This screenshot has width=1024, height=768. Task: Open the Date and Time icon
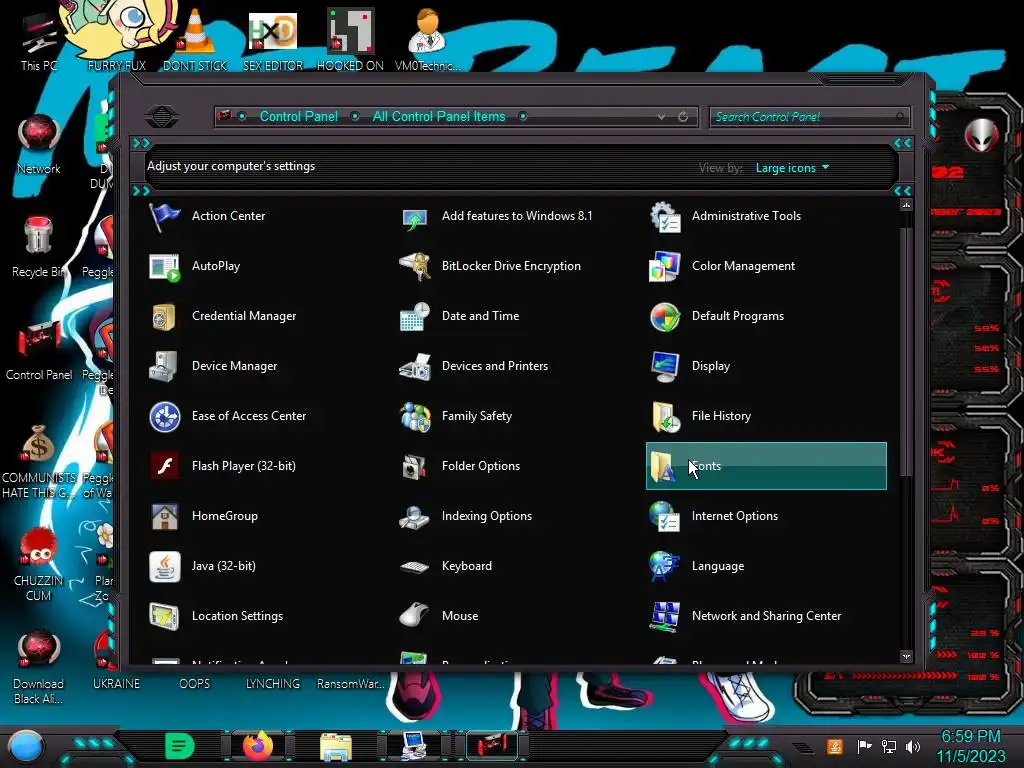(x=414, y=317)
